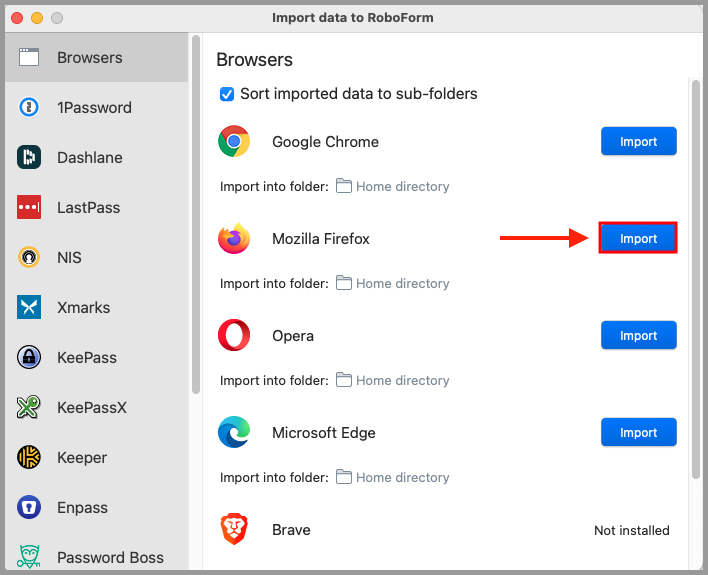
Task: Click 'Import into folder:' under Google Chrome
Action: [x=274, y=186]
